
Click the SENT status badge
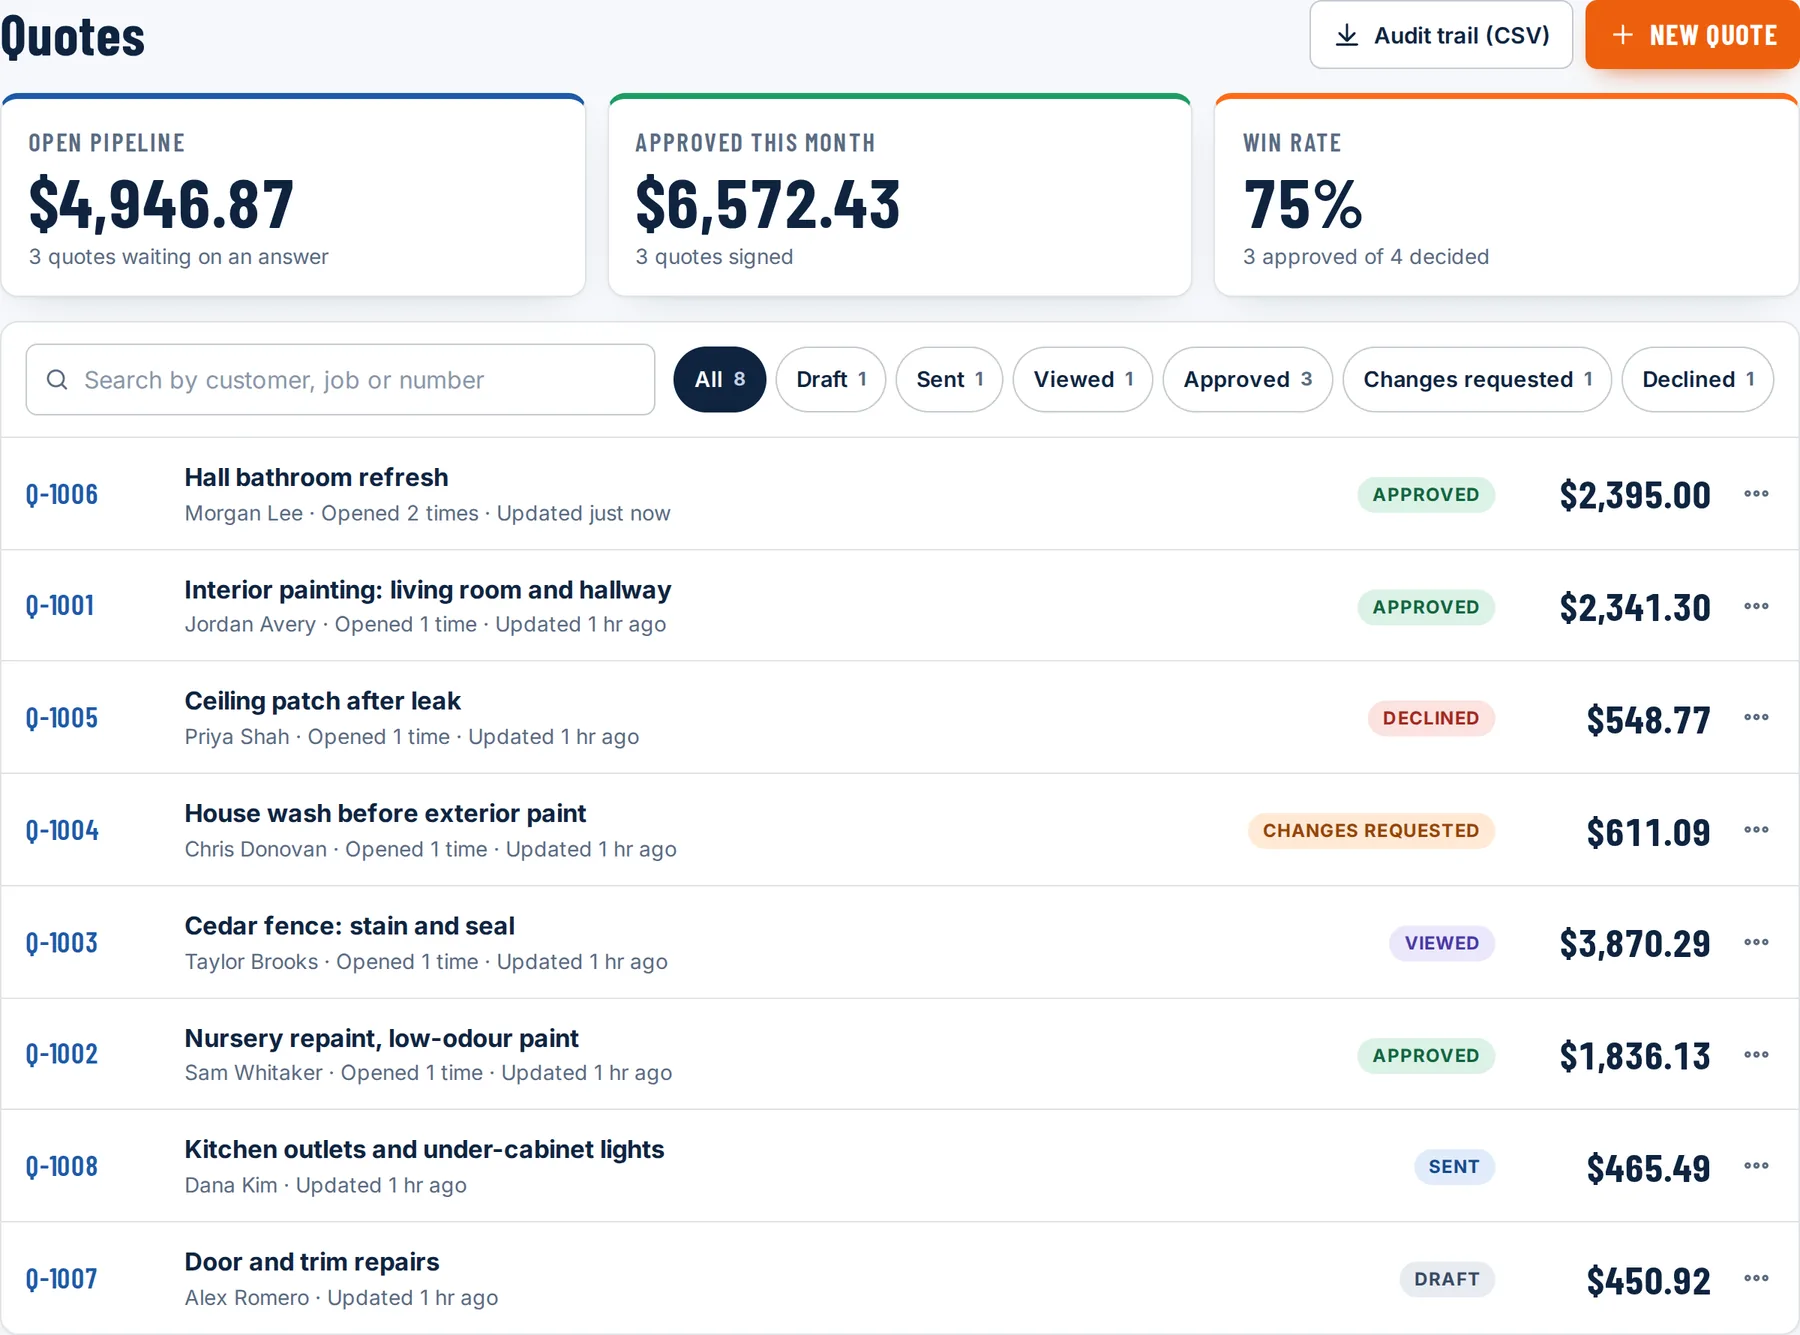[1454, 1167]
